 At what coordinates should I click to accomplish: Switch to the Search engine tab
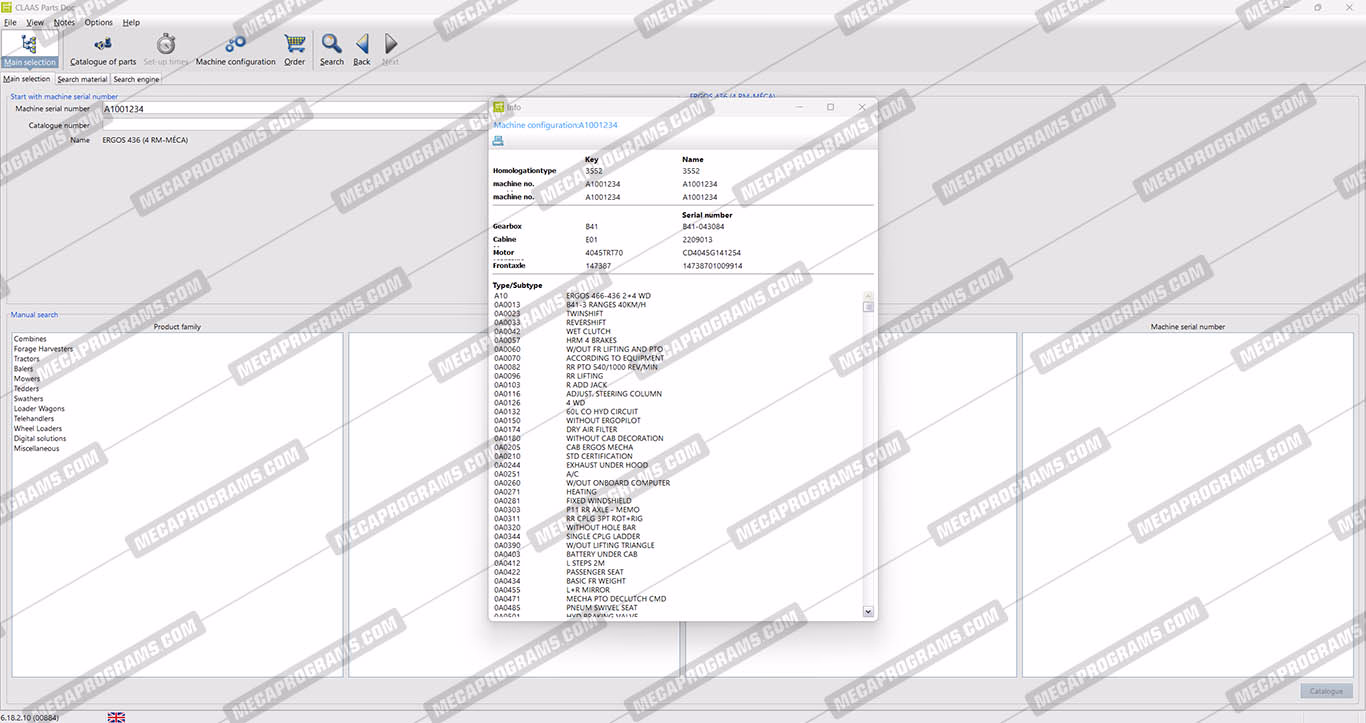[x=136, y=79]
